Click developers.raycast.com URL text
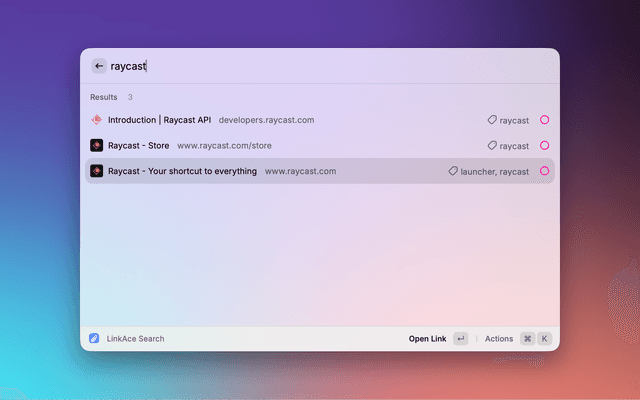The image size is (640, 400). pyautogui.click(x=267, y=120)
